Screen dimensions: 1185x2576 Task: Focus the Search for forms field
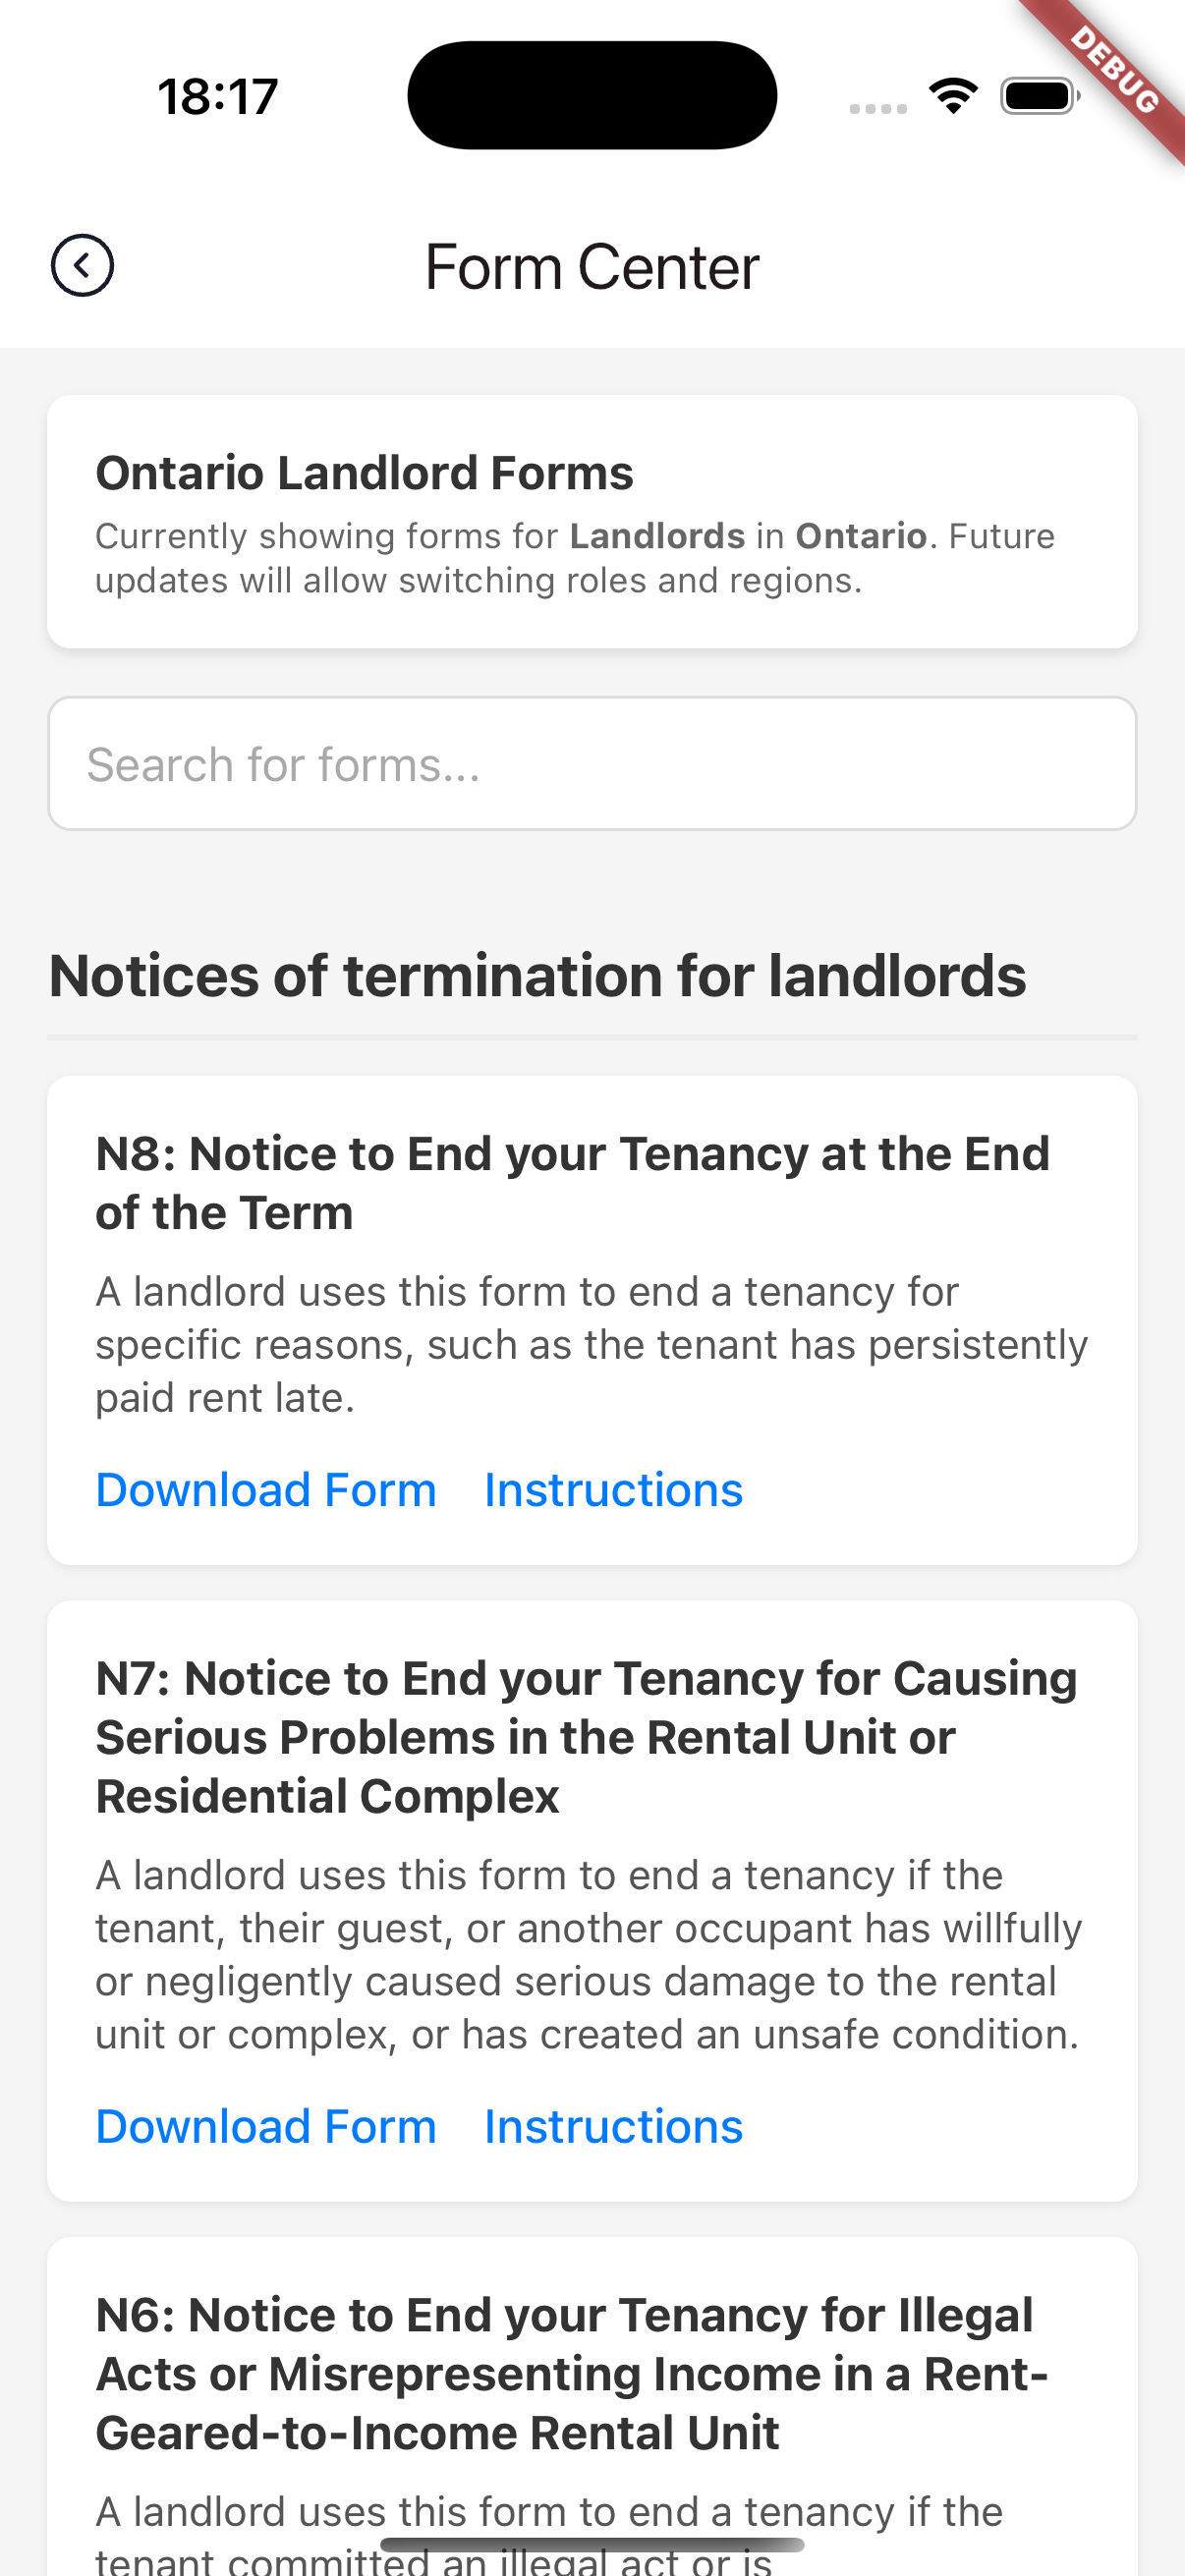coord(592,764)
